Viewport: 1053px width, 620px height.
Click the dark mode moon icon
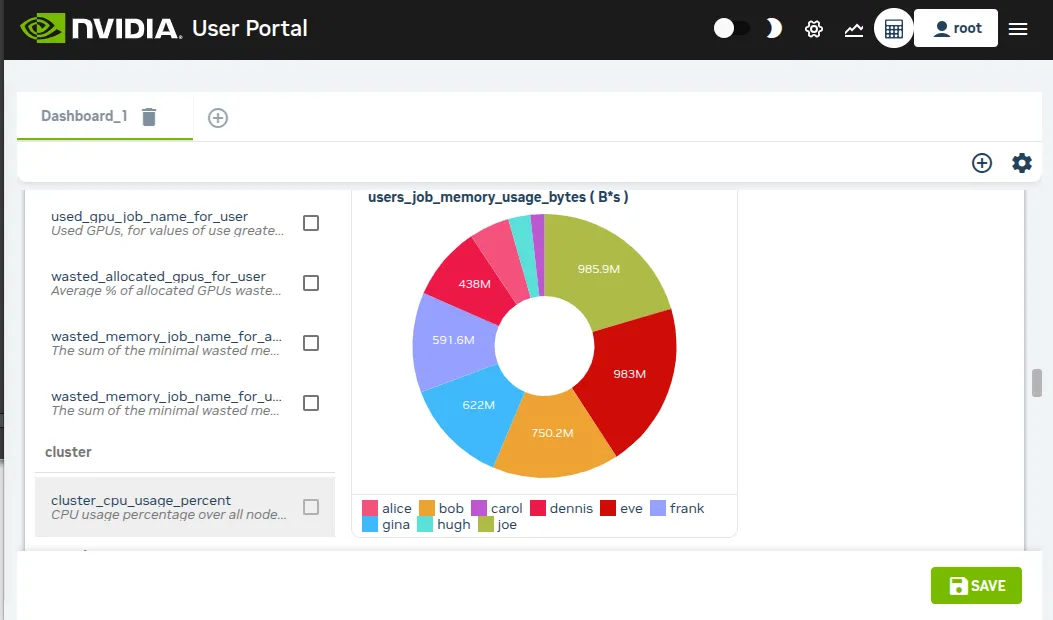tap(774, 28)
